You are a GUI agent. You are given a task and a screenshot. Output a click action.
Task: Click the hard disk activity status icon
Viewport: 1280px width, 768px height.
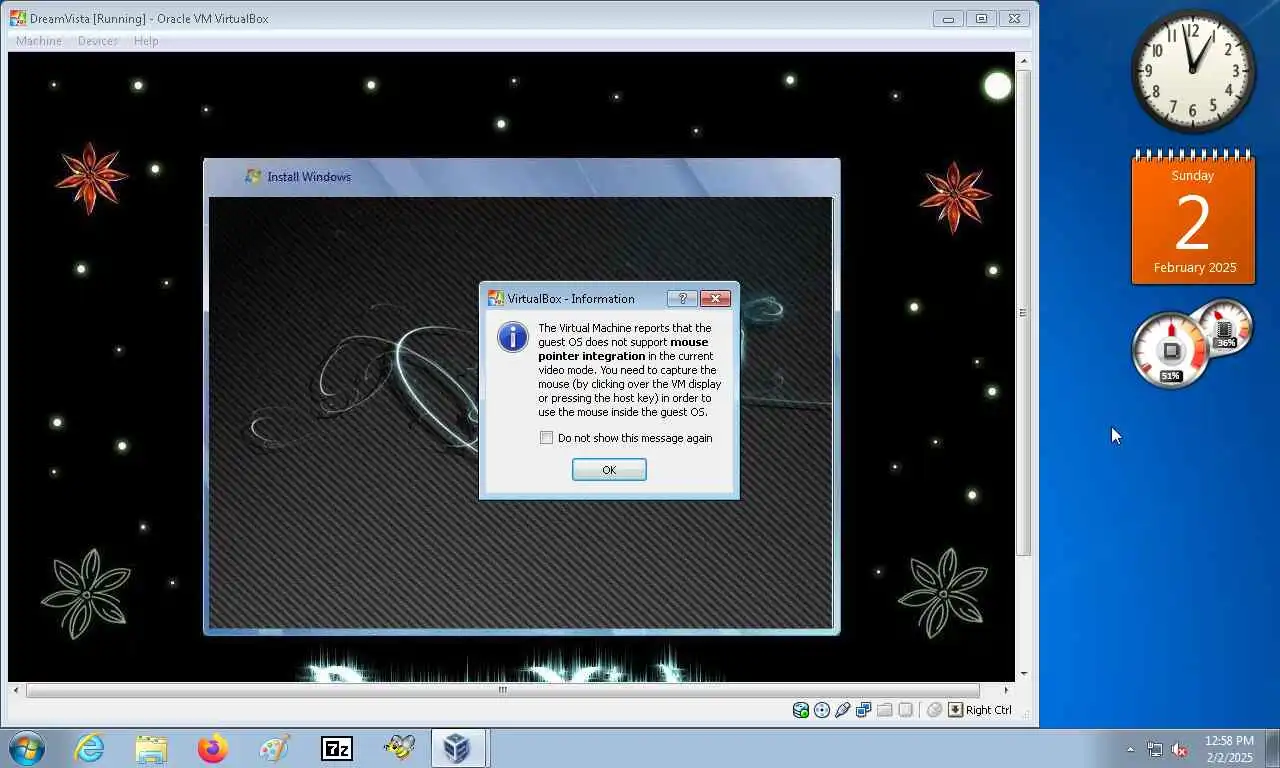point(801,710)
